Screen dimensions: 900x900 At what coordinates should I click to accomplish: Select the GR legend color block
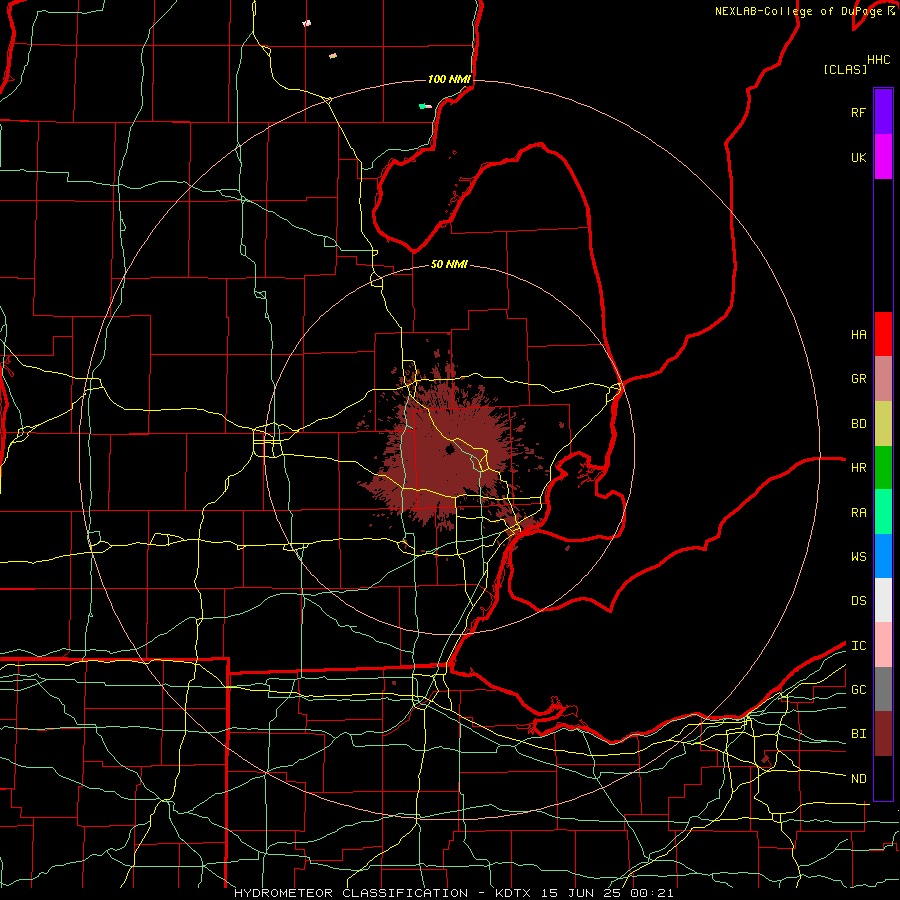pyautogui.click(x=883, y=379)
